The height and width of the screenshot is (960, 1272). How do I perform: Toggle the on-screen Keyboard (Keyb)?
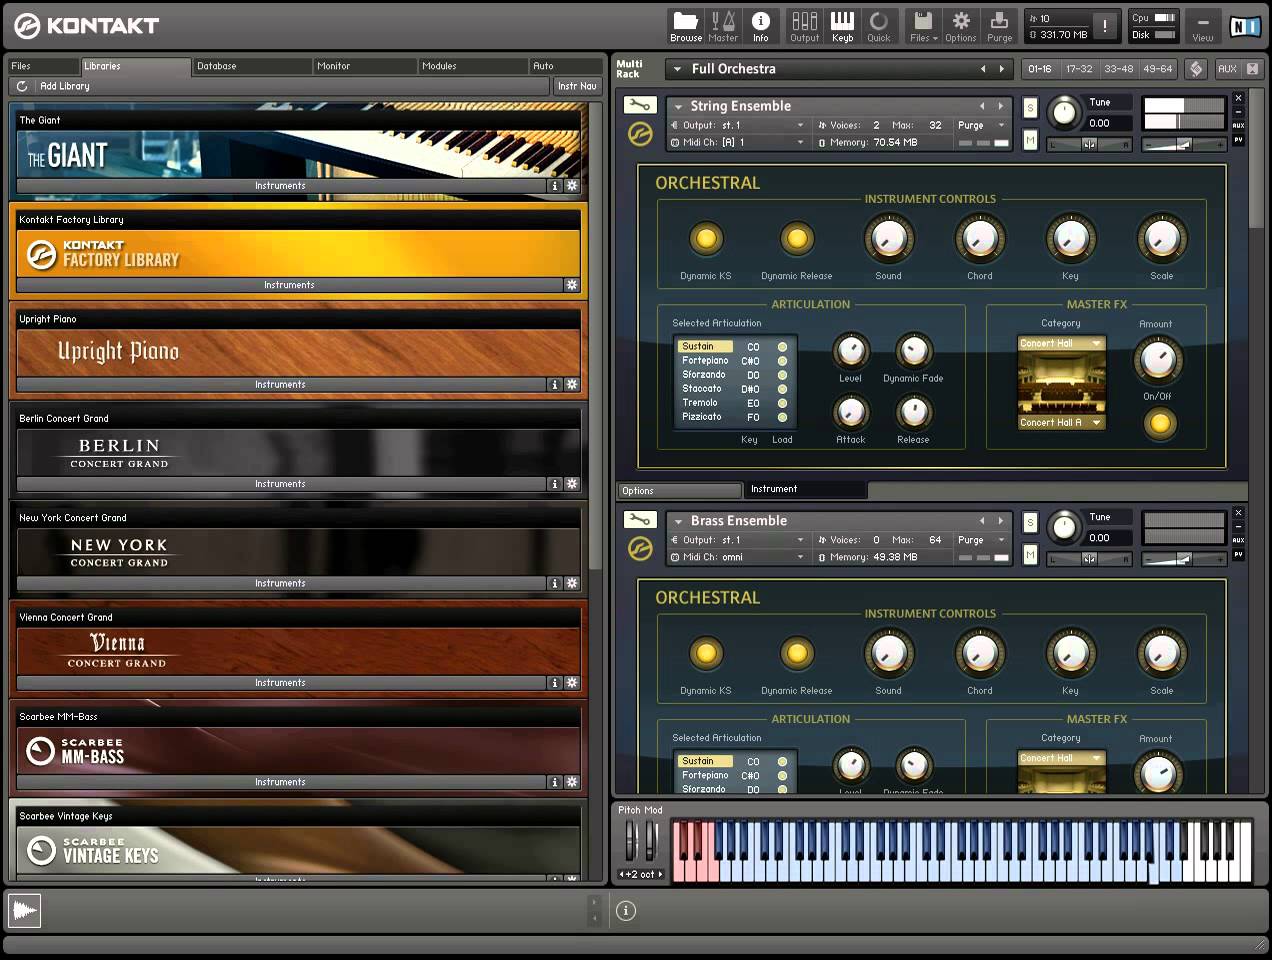click(x=842, y=26)
